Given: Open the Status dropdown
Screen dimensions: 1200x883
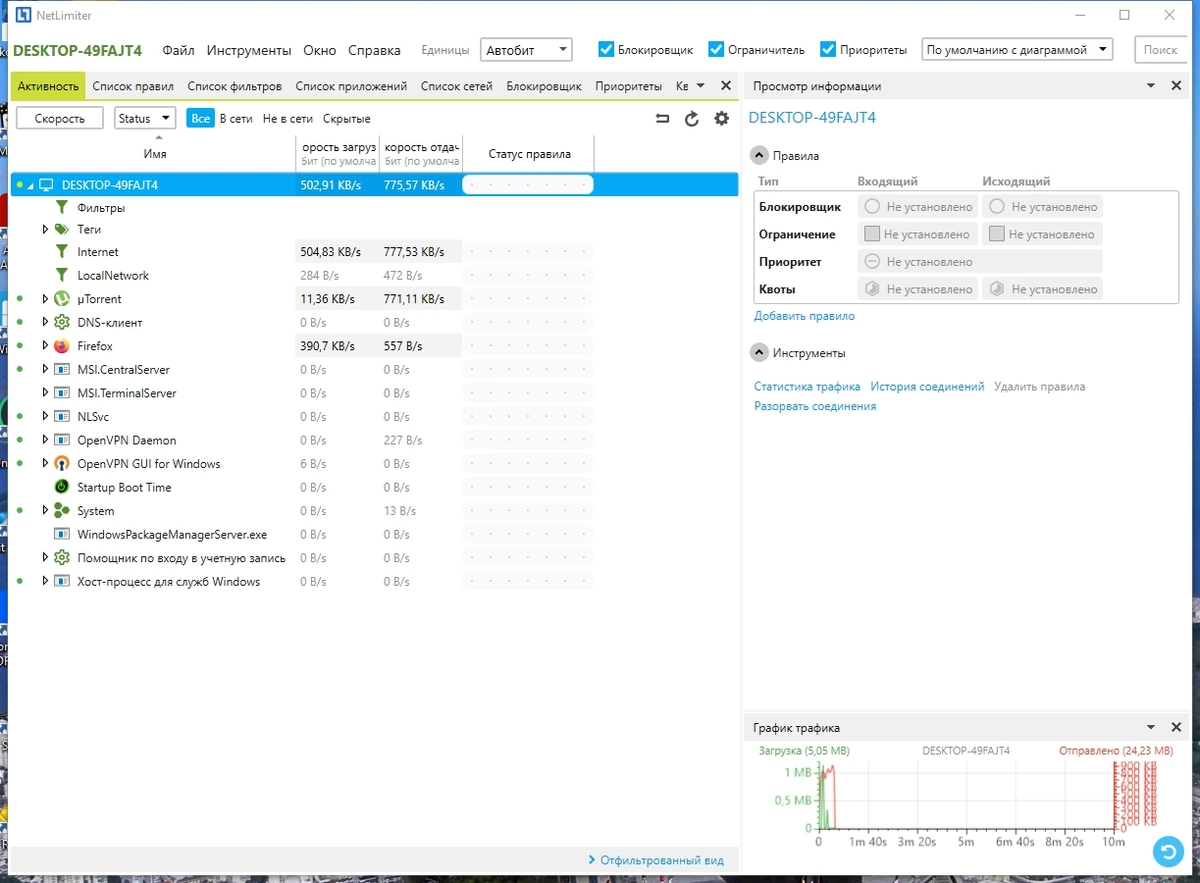Looking at the screenshot, I should (145, 118).
